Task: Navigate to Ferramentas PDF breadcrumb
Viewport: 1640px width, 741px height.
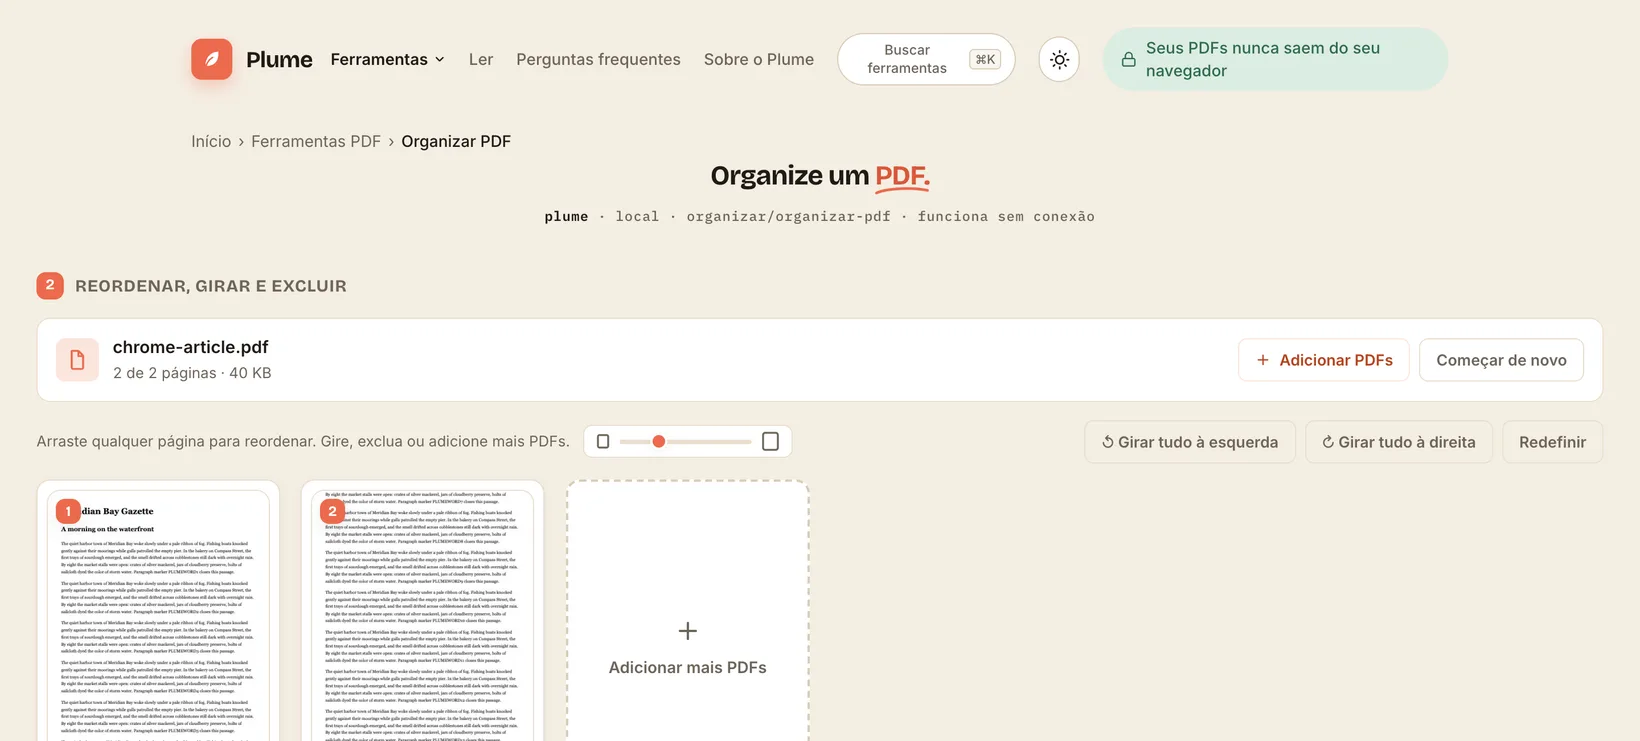Action: pos(316,141)
